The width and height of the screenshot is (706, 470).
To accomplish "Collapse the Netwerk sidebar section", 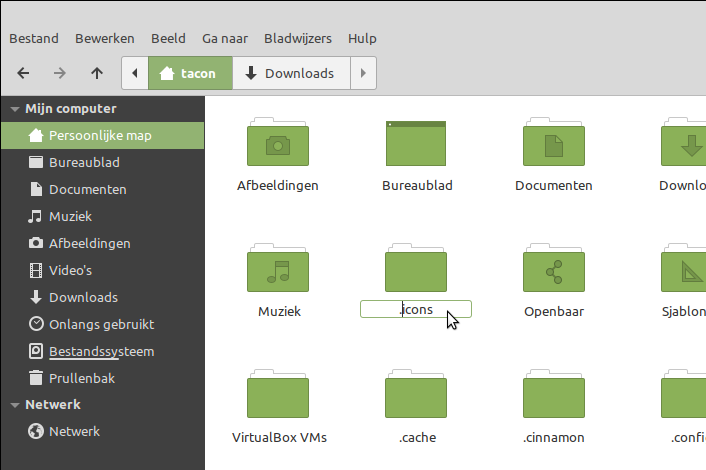I will pos(15,405).
